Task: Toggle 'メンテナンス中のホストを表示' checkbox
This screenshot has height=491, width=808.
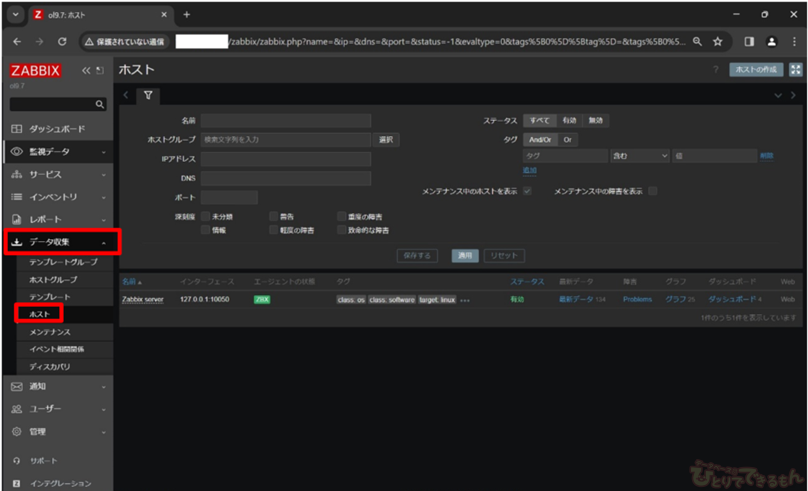Action: click(527, 190)
